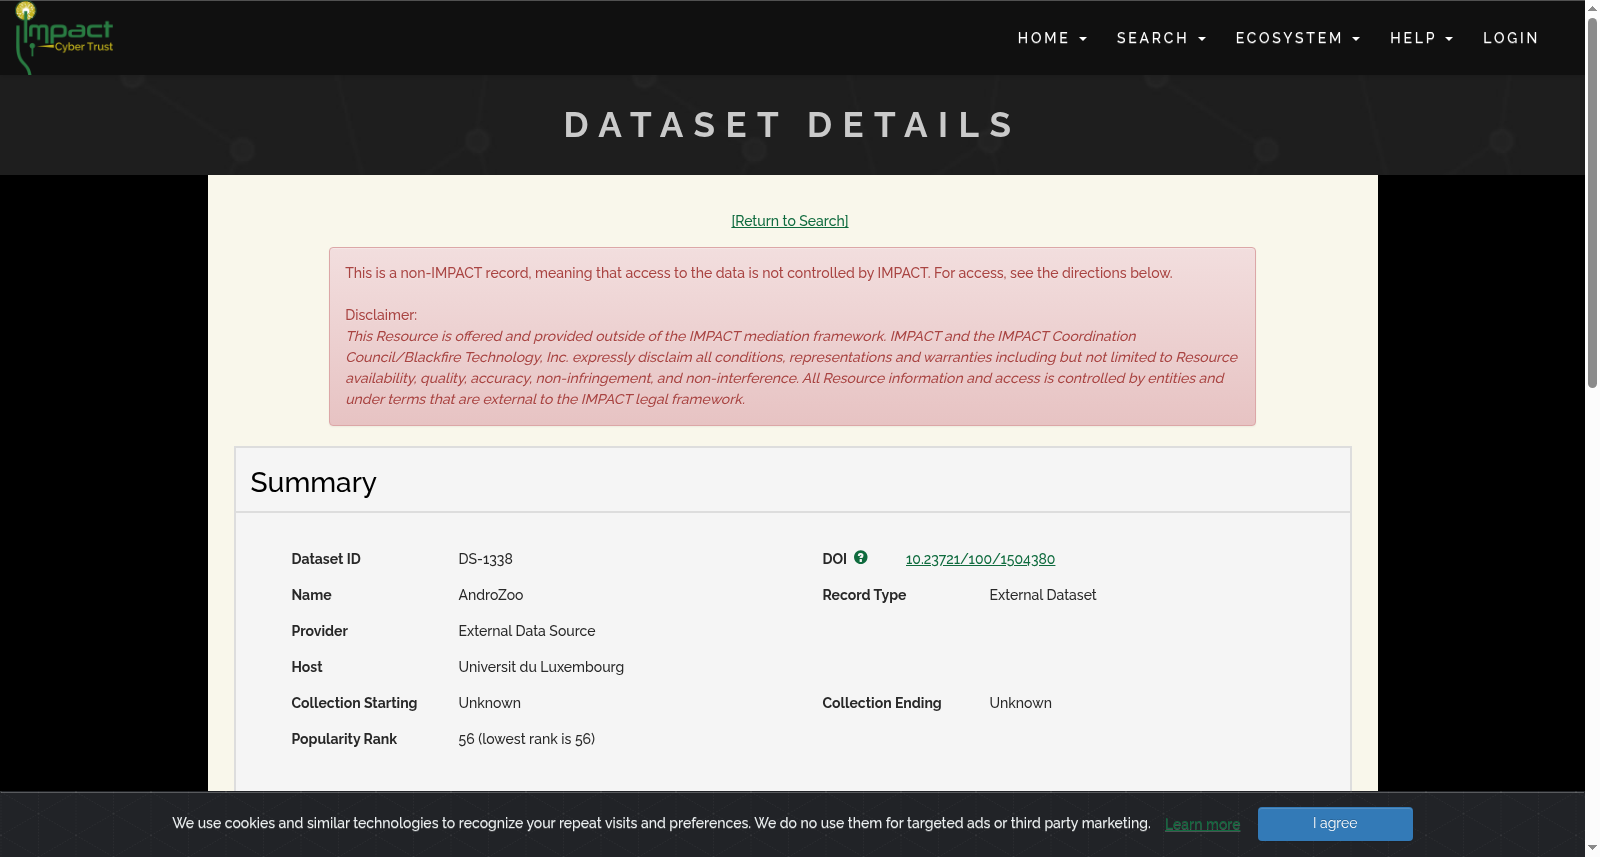The image size is (1600, 857).
Task: Click Learn more in cookie banner
Action: [1202, 824]
